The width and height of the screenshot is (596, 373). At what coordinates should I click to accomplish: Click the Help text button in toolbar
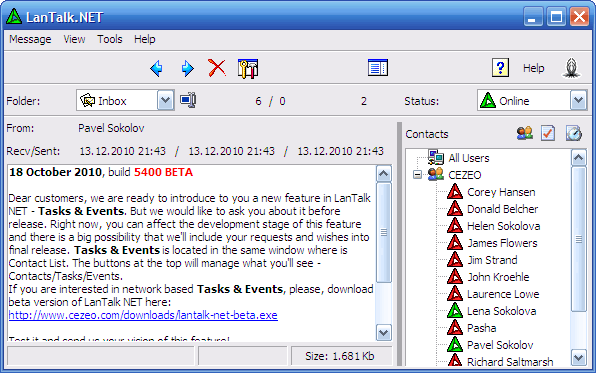pyautogui.click(x=533, y=68)
